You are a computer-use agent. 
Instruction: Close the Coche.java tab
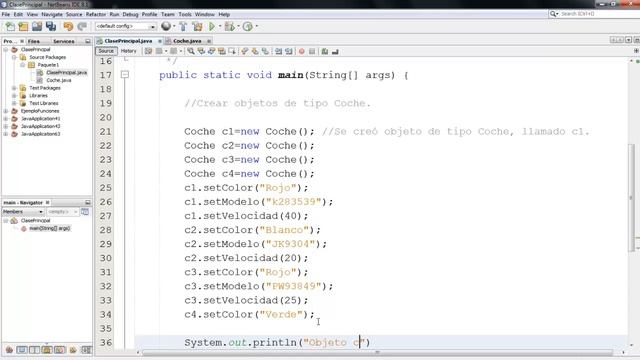coord(209,41)
